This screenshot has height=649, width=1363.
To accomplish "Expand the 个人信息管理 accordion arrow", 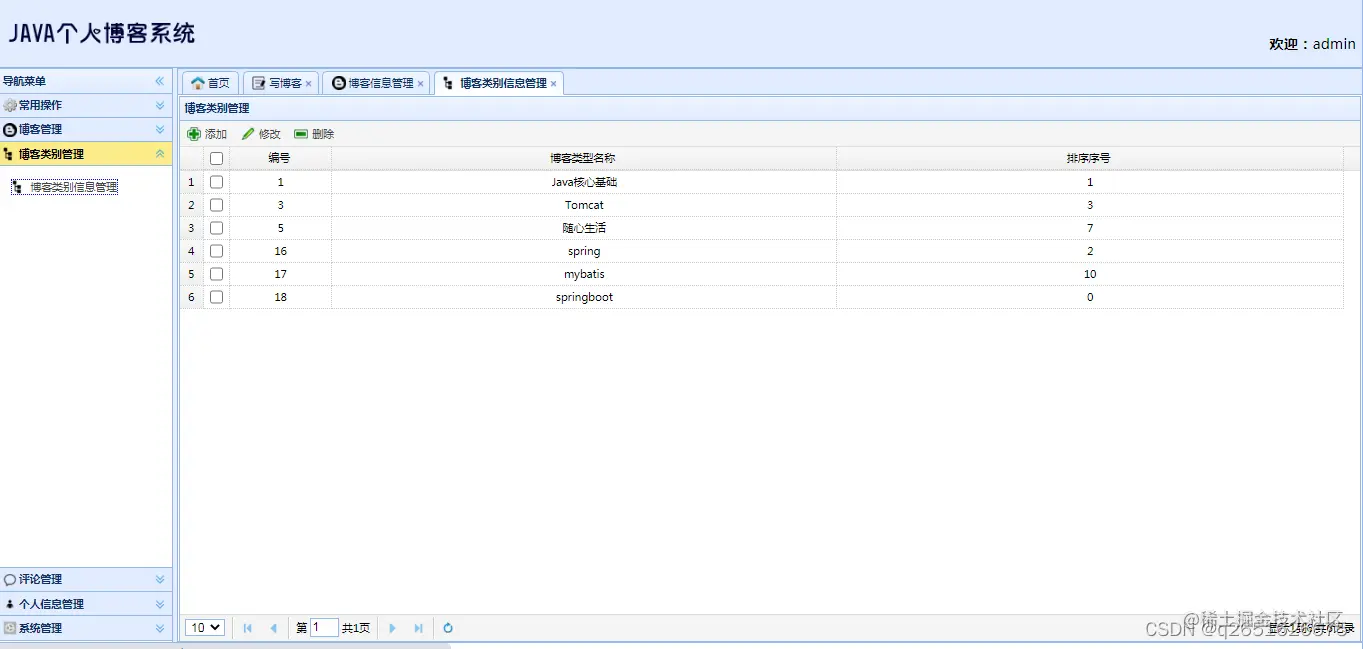I will (160, 604).
